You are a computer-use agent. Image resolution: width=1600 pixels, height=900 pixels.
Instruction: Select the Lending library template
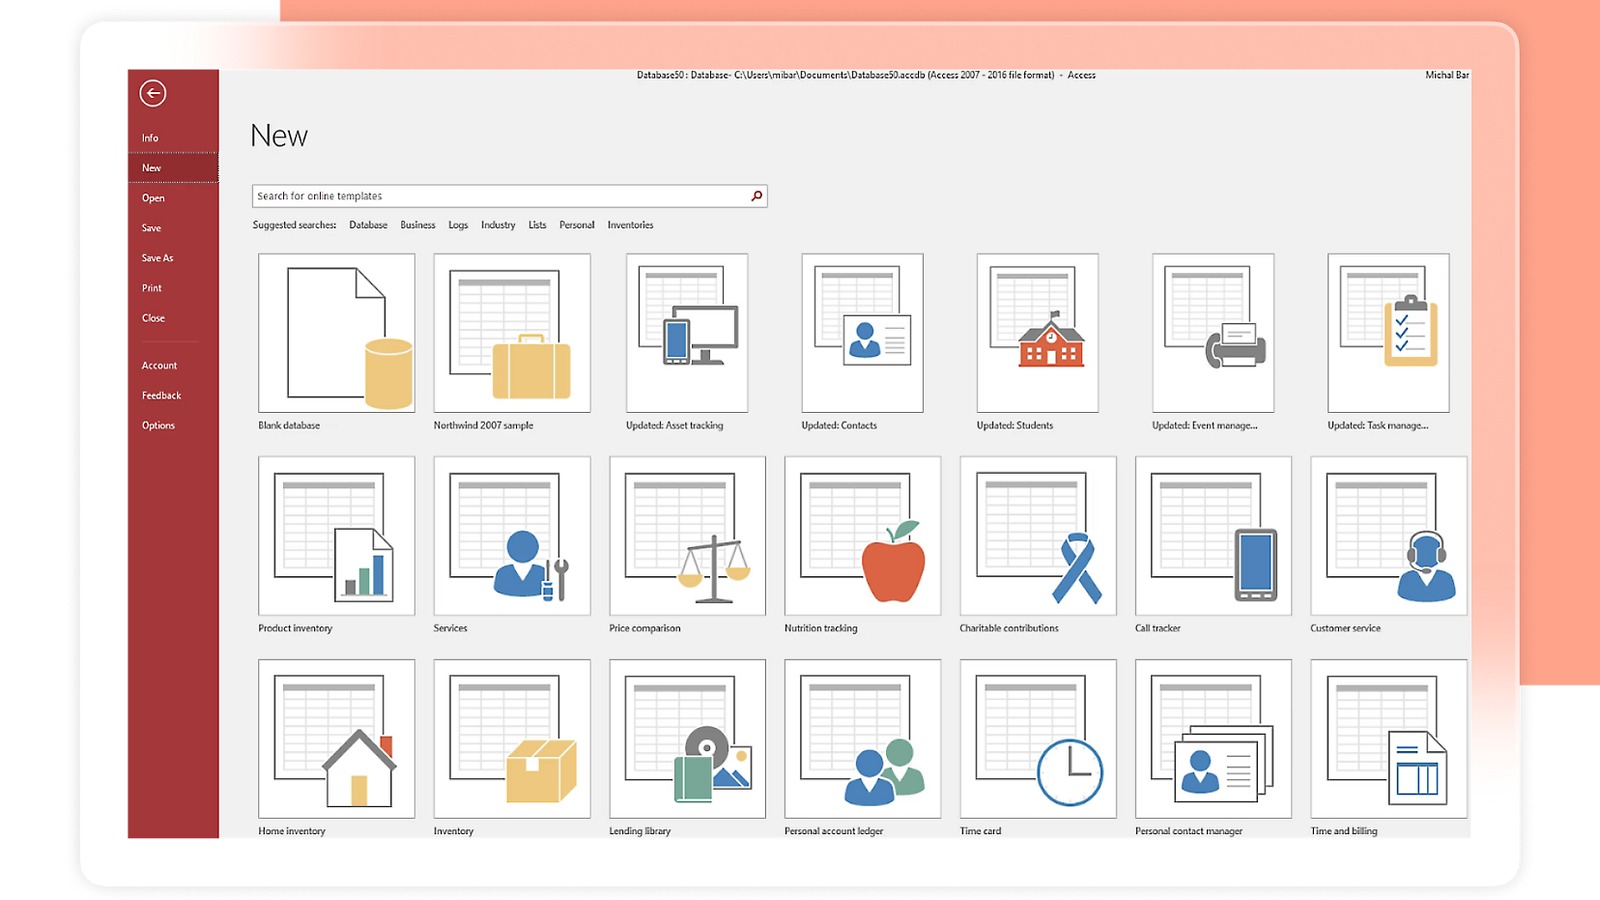(x=687, y=739)
